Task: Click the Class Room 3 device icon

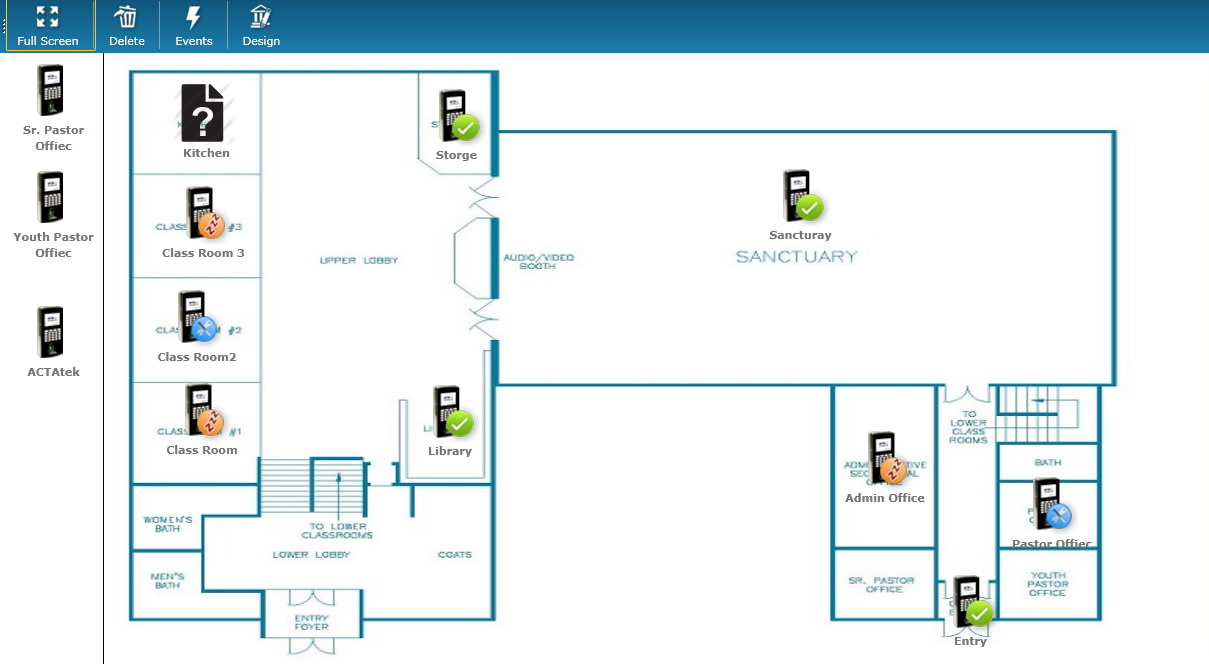Action: coord(203,214)
